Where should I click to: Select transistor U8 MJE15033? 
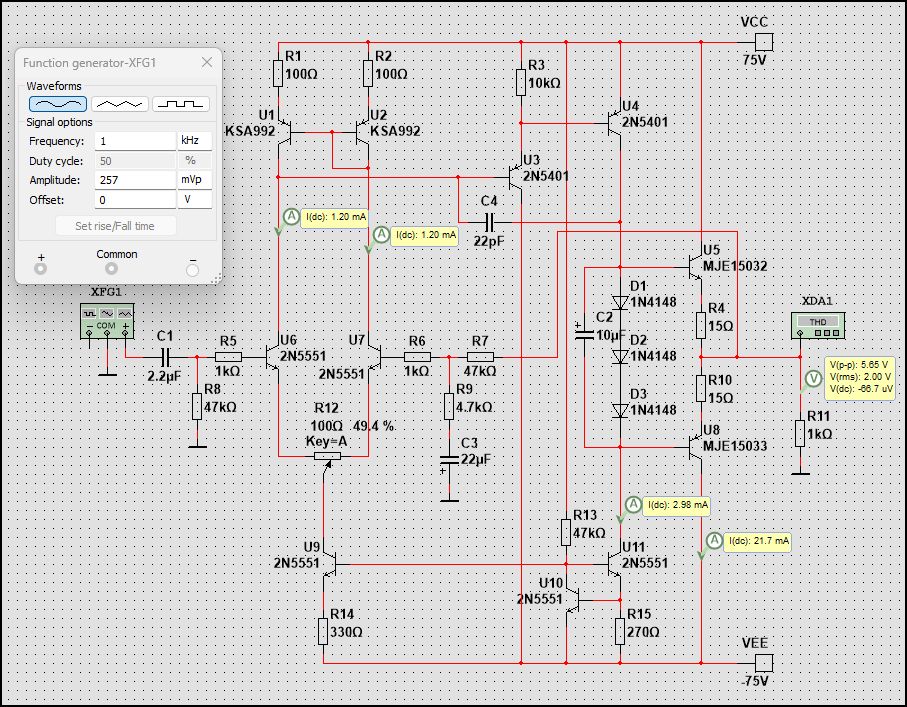695,447
